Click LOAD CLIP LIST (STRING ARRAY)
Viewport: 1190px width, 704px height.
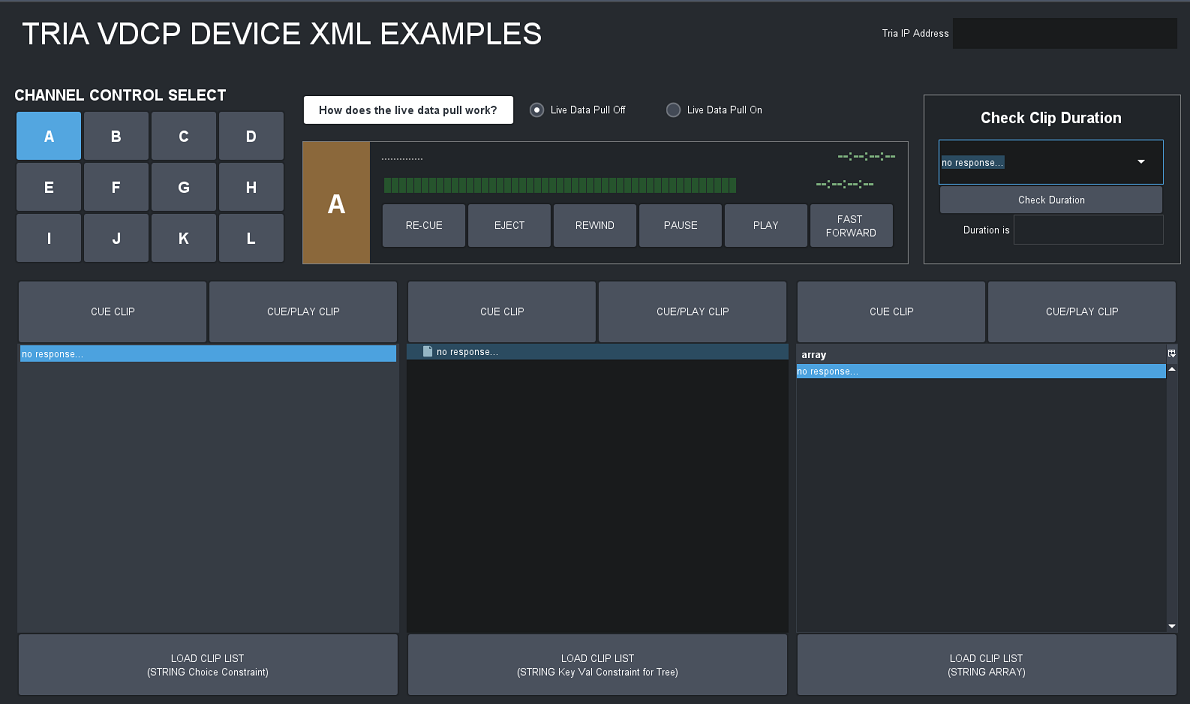click(x=986, y=664)
